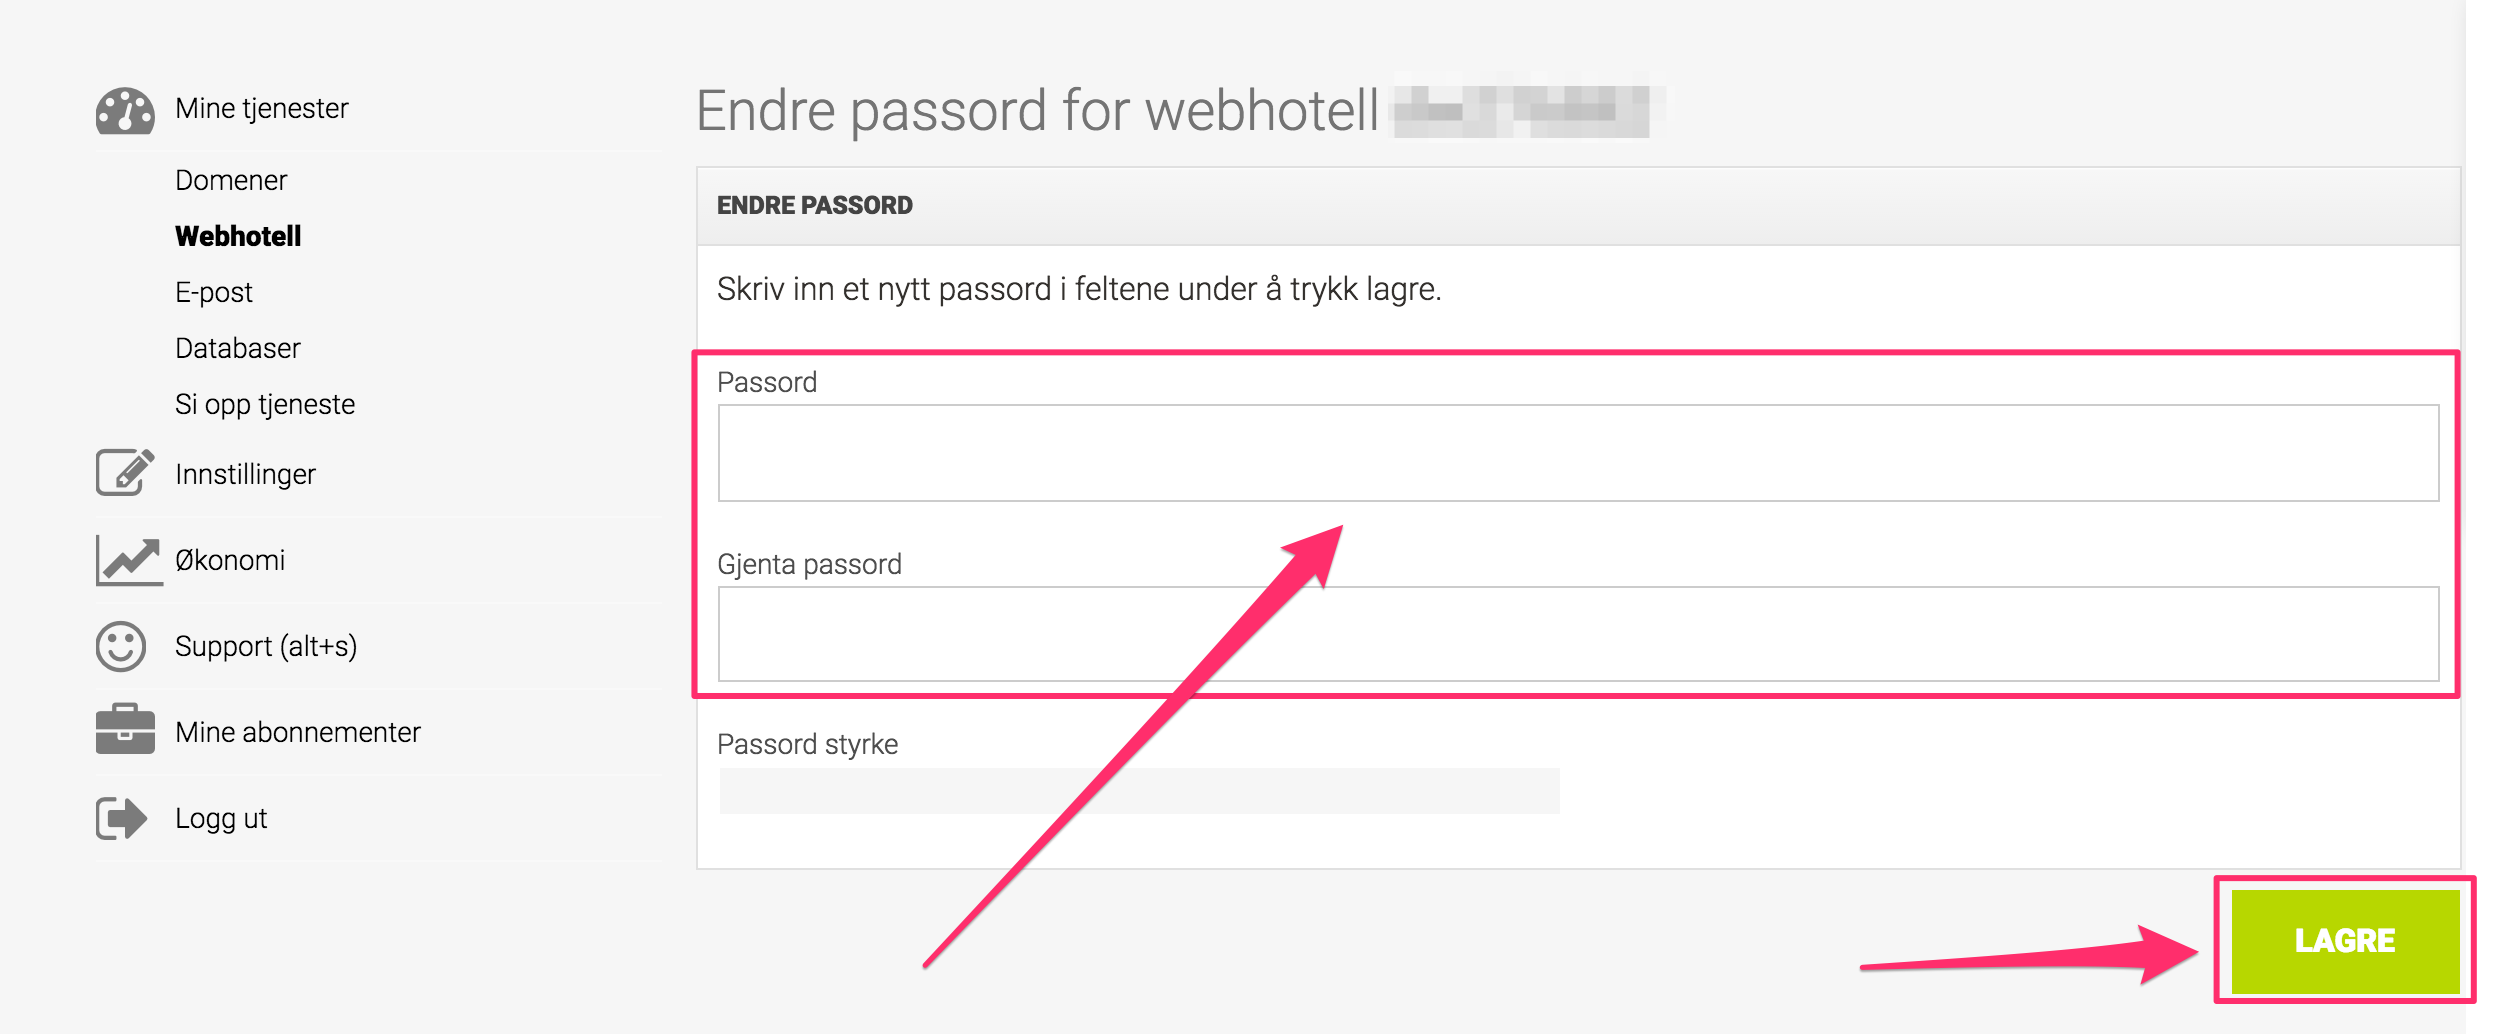The image size is (2518, 1034).
Task: Click the Mine tjenester dashboard gauge icon
Action: pos(125,110)
